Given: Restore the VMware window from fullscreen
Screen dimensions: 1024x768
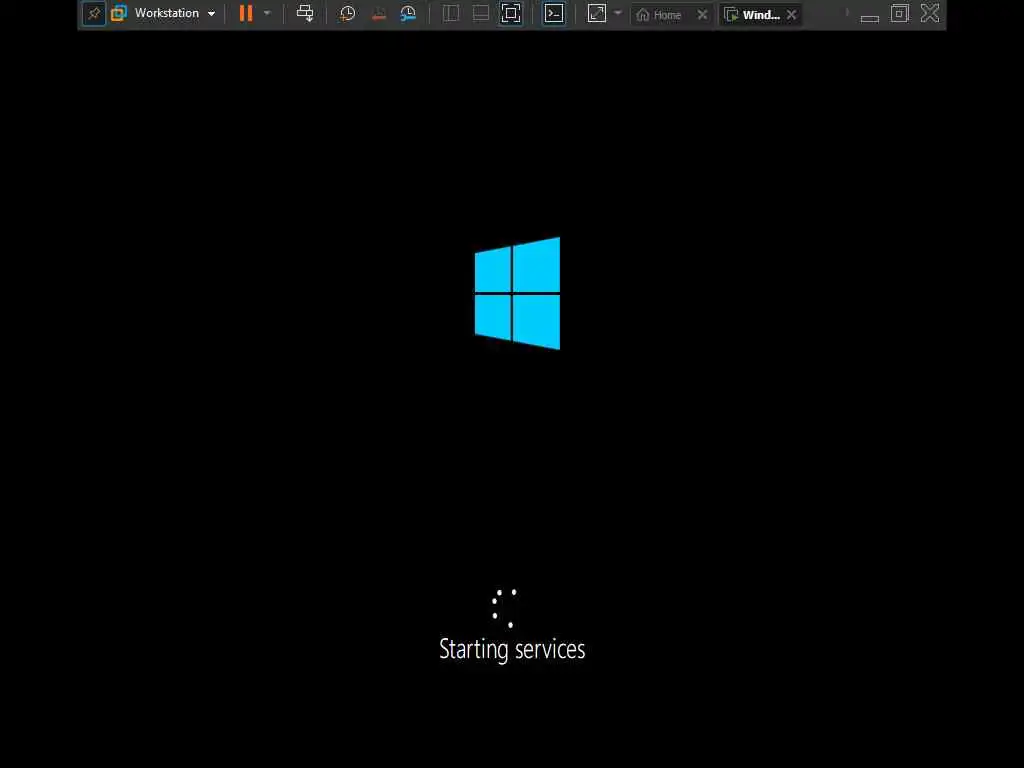Looking at the screenshot, I should (x=899, y=13).
